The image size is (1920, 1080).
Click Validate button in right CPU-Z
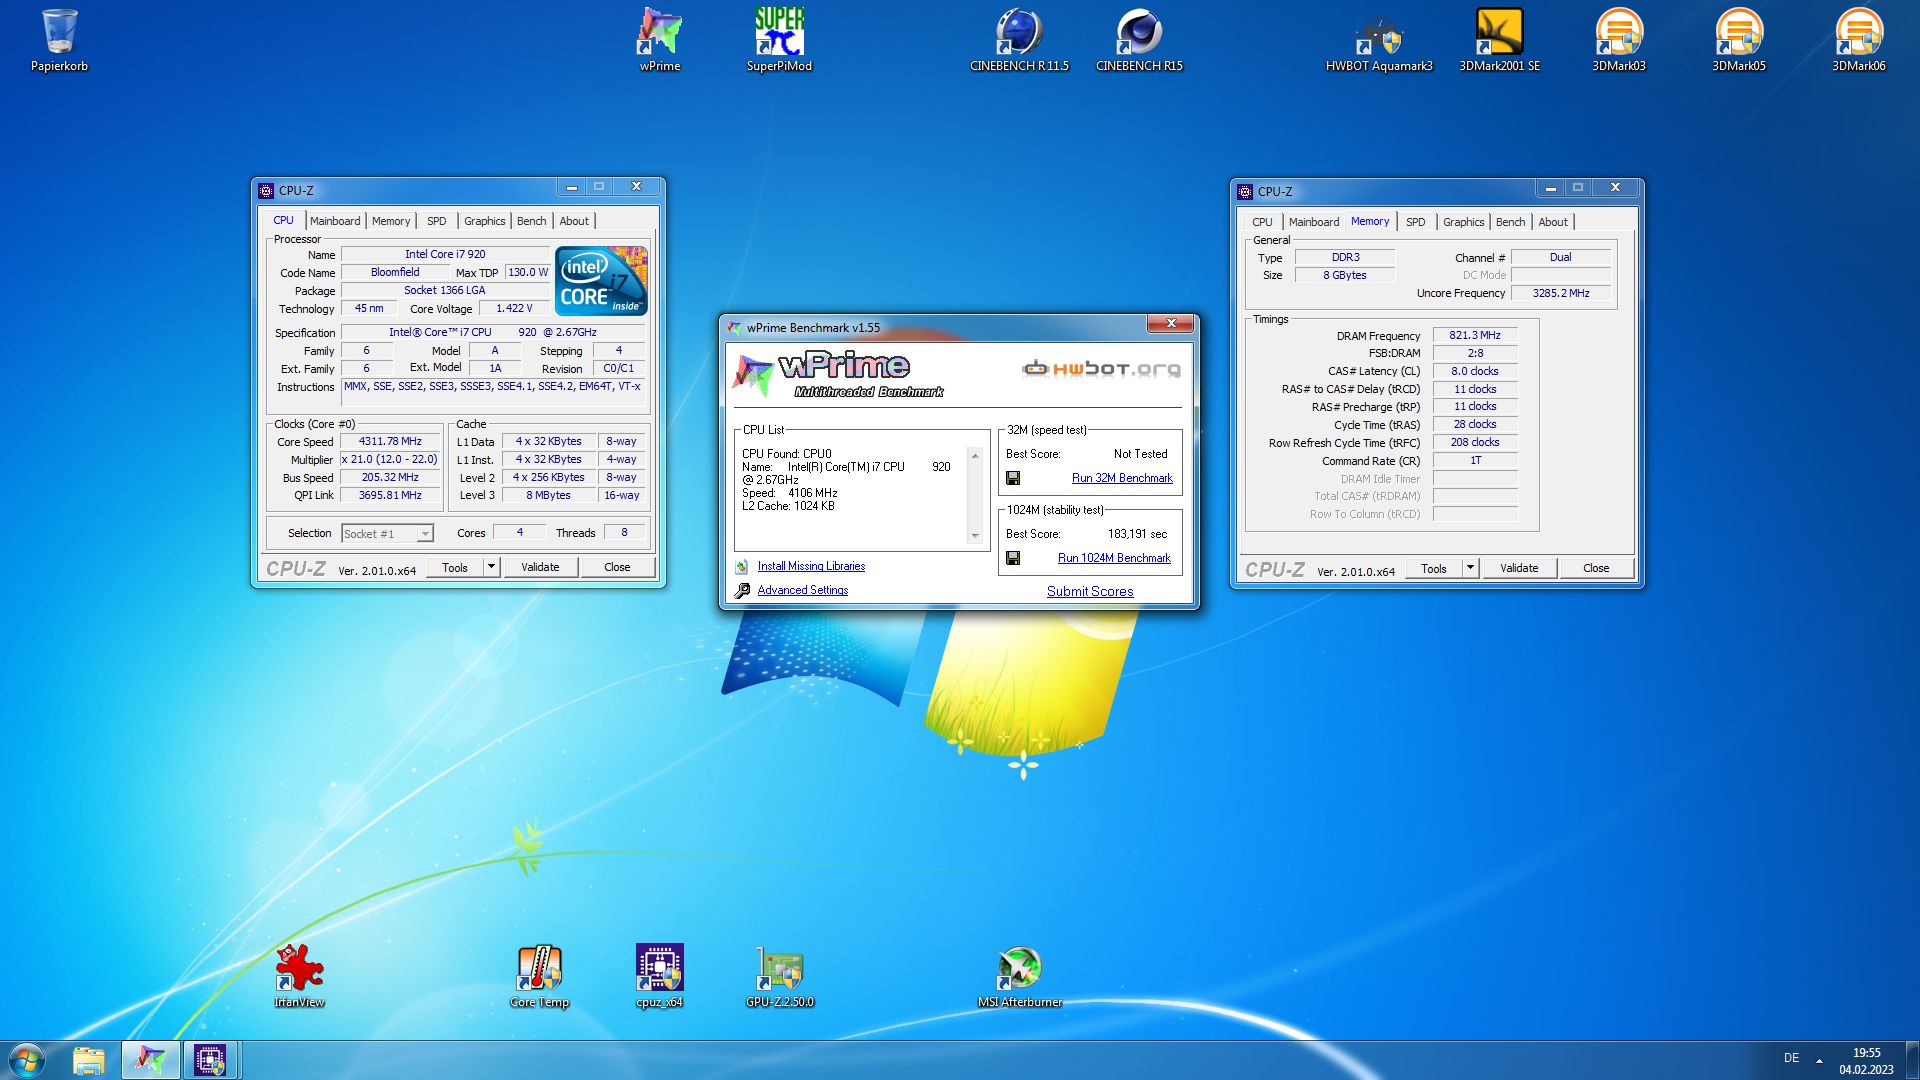pyautogui.click(x=1519, y=568)
